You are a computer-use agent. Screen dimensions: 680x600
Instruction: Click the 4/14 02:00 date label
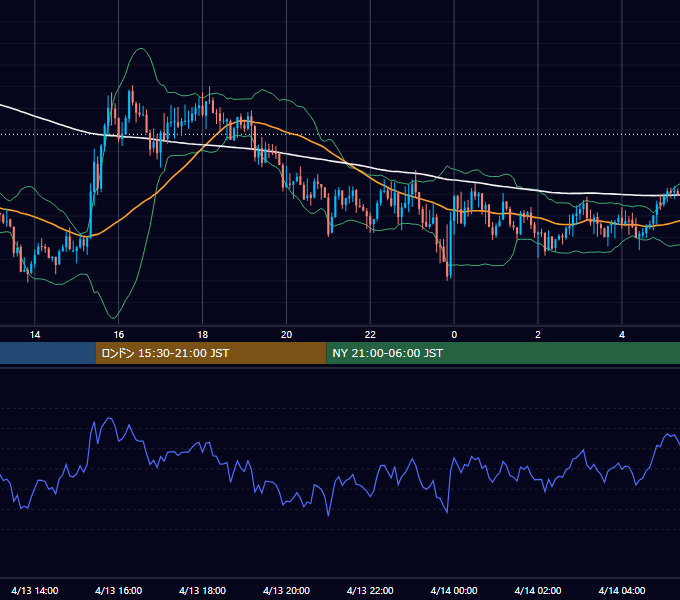[x=538, y=590]
